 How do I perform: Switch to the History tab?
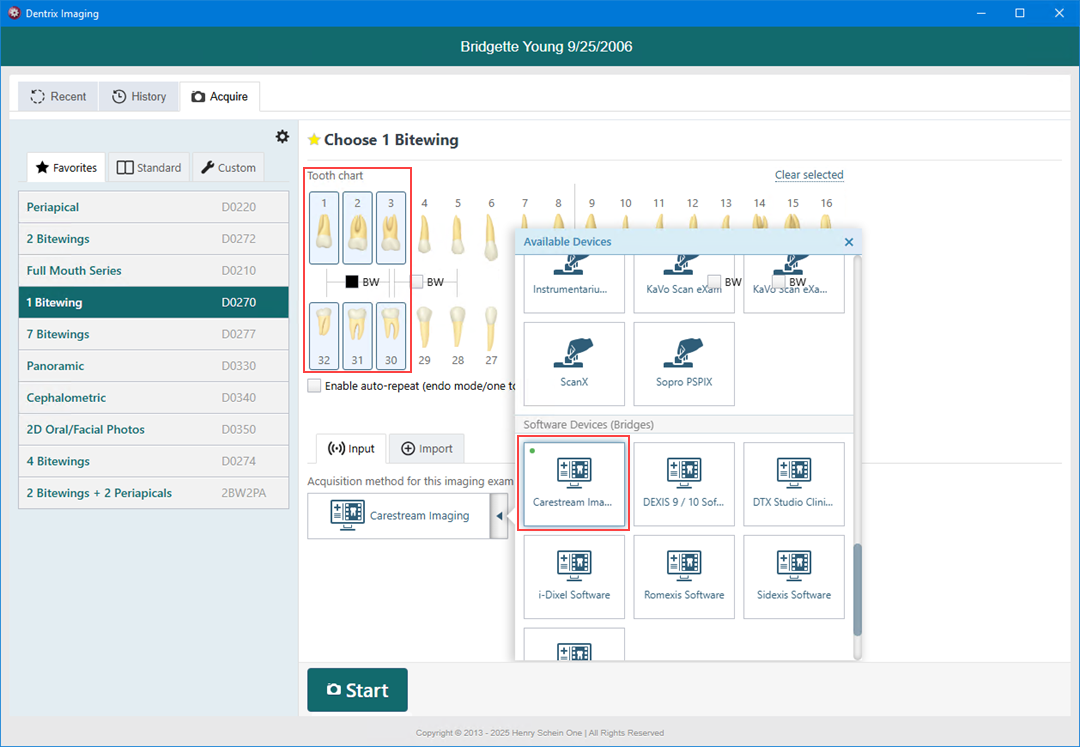[139, 97]
